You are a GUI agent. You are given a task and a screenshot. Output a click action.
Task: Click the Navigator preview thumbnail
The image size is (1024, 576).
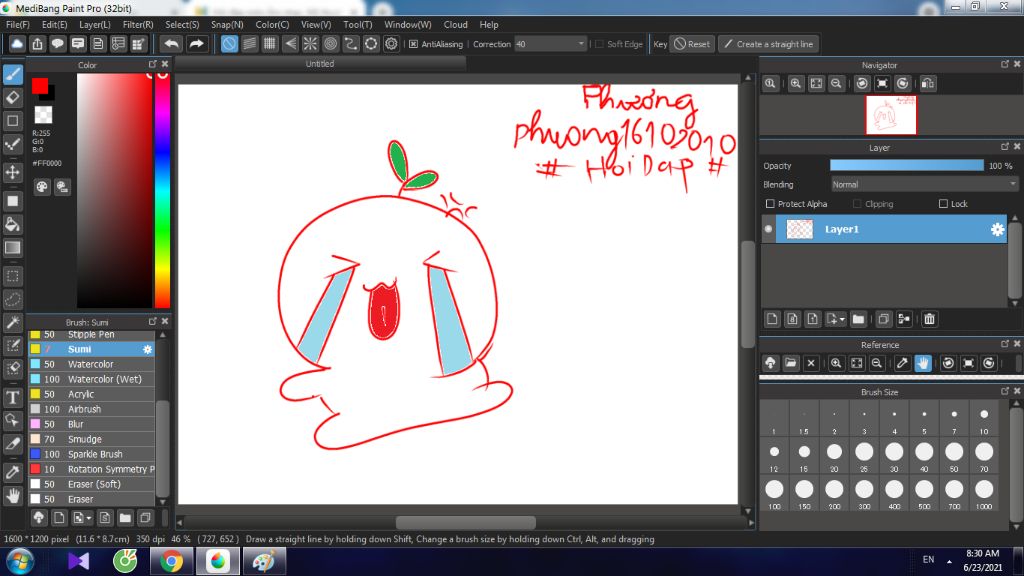[891, 115]
